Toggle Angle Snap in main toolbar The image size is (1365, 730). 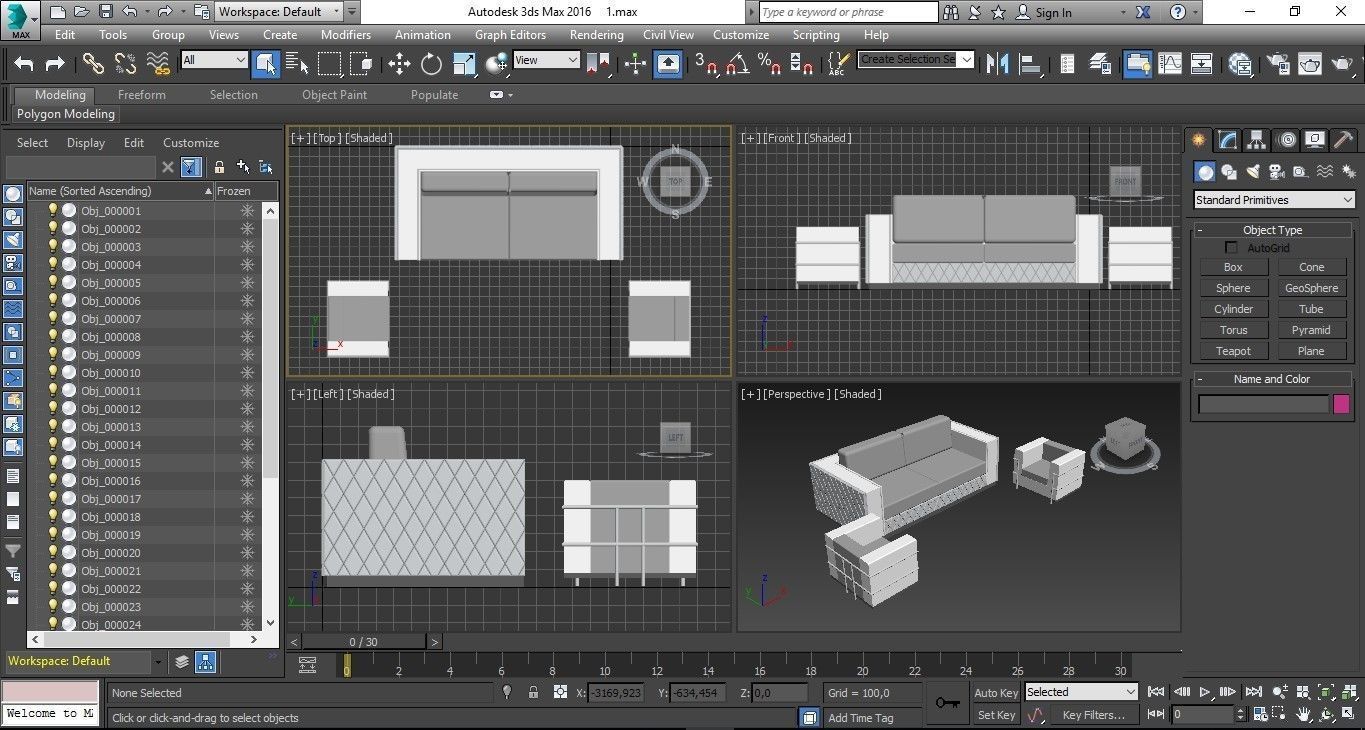pyautogui.click(x=738, y=63)
